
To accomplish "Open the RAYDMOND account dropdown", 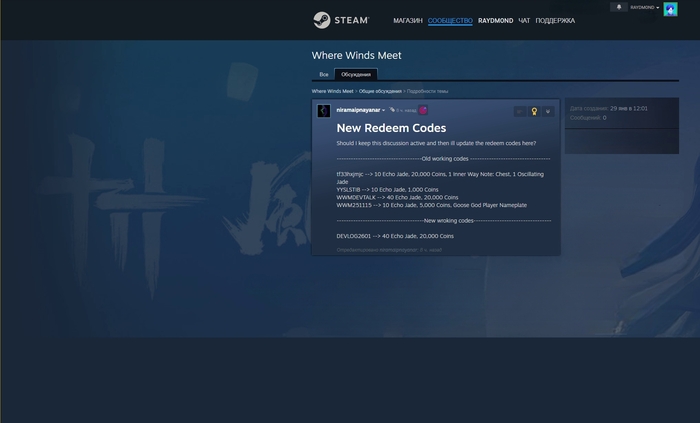I will tap(644, 7).
